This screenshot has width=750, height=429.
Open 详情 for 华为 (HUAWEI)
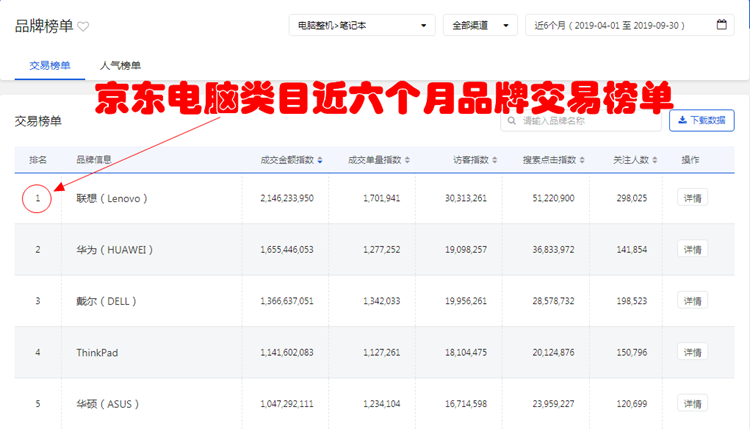coord(692,249)
